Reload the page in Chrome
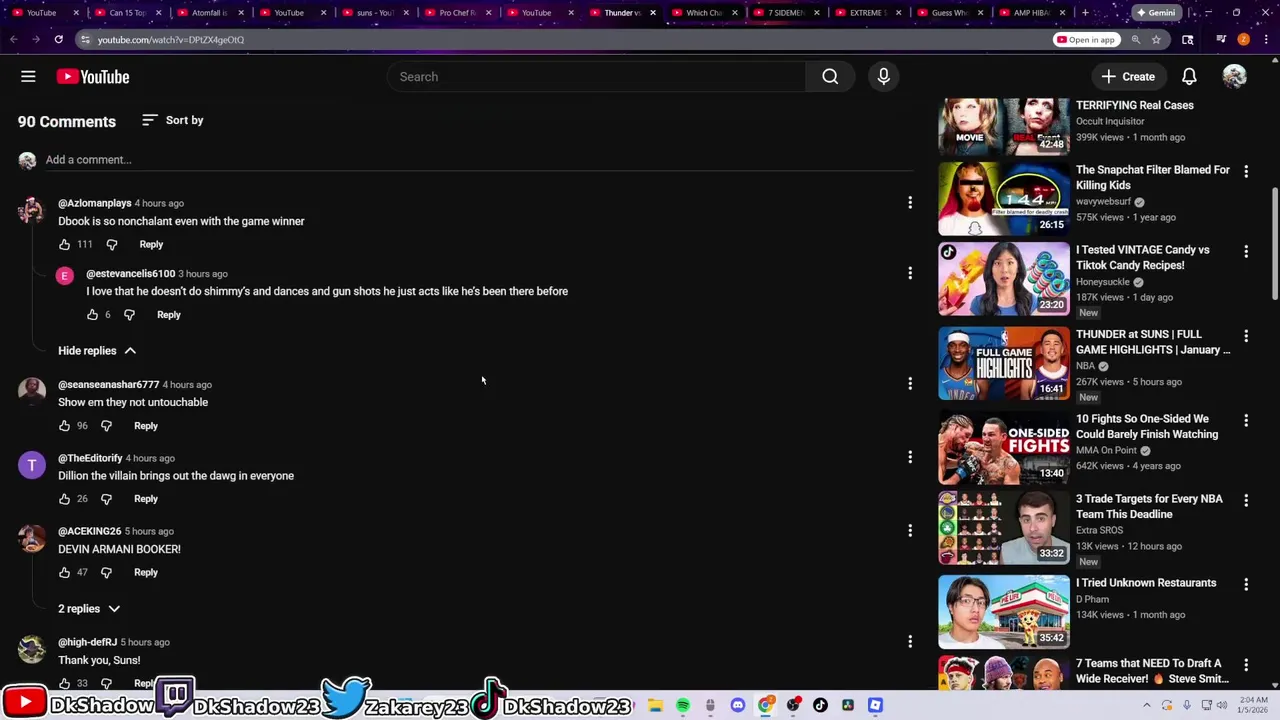This screenshot has width=1280, height=720. (x=59, y=39)
